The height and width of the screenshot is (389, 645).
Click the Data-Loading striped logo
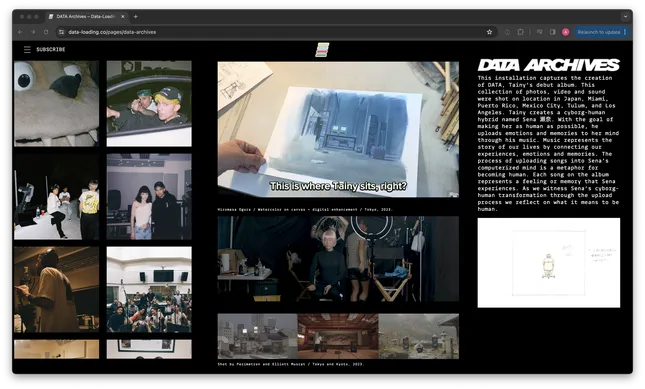322,50
